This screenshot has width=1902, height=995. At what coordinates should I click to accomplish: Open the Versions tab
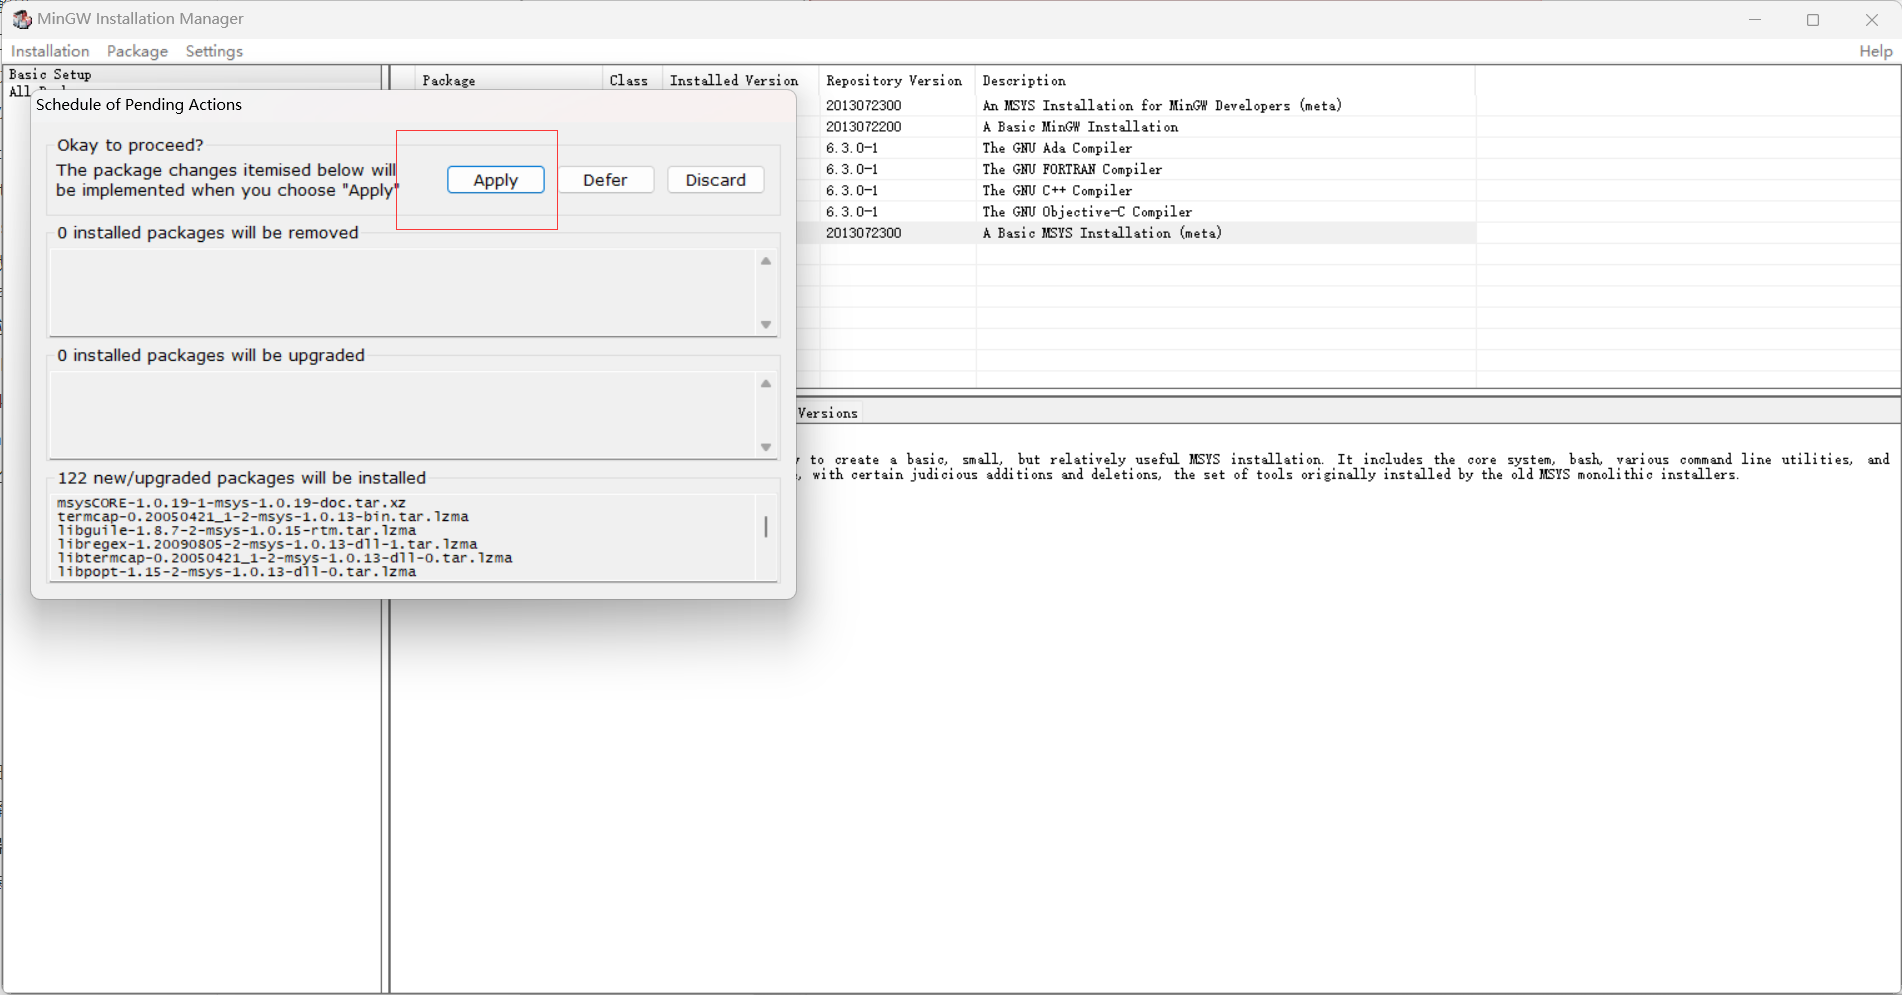pyautogui.click(x=828, y=413)
